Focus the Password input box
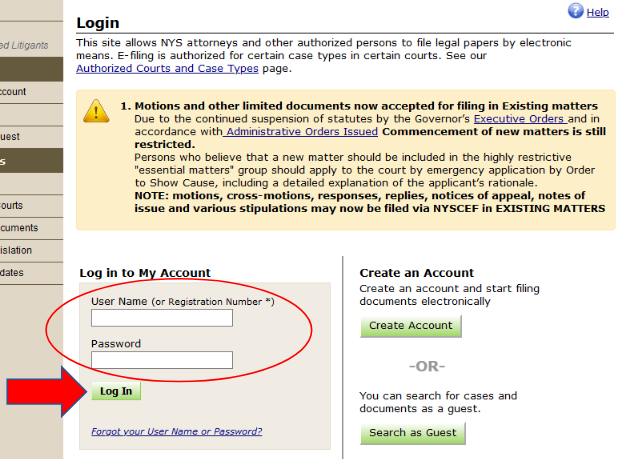 click(161, 360)
